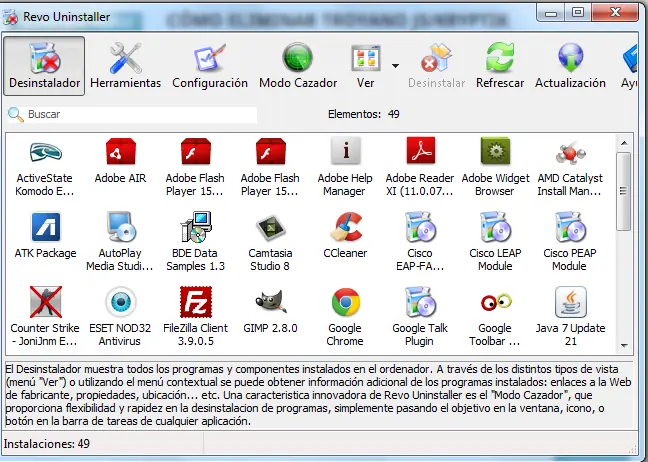Select Cisco EAP-FAST module icon

click(420, 226)
